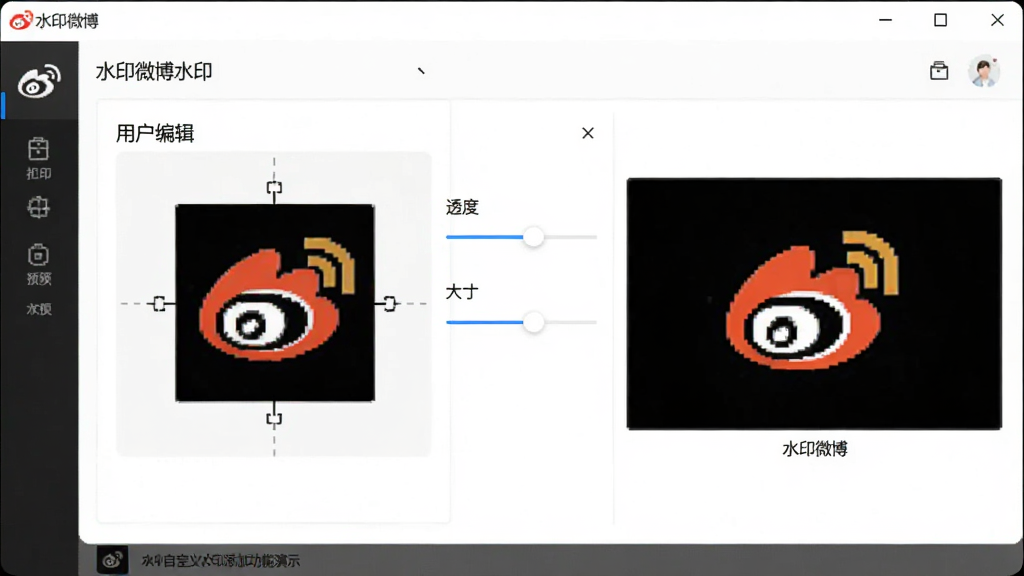
Task: Click the 水印微博水印 header title
Action: click(x=154, y=71)
